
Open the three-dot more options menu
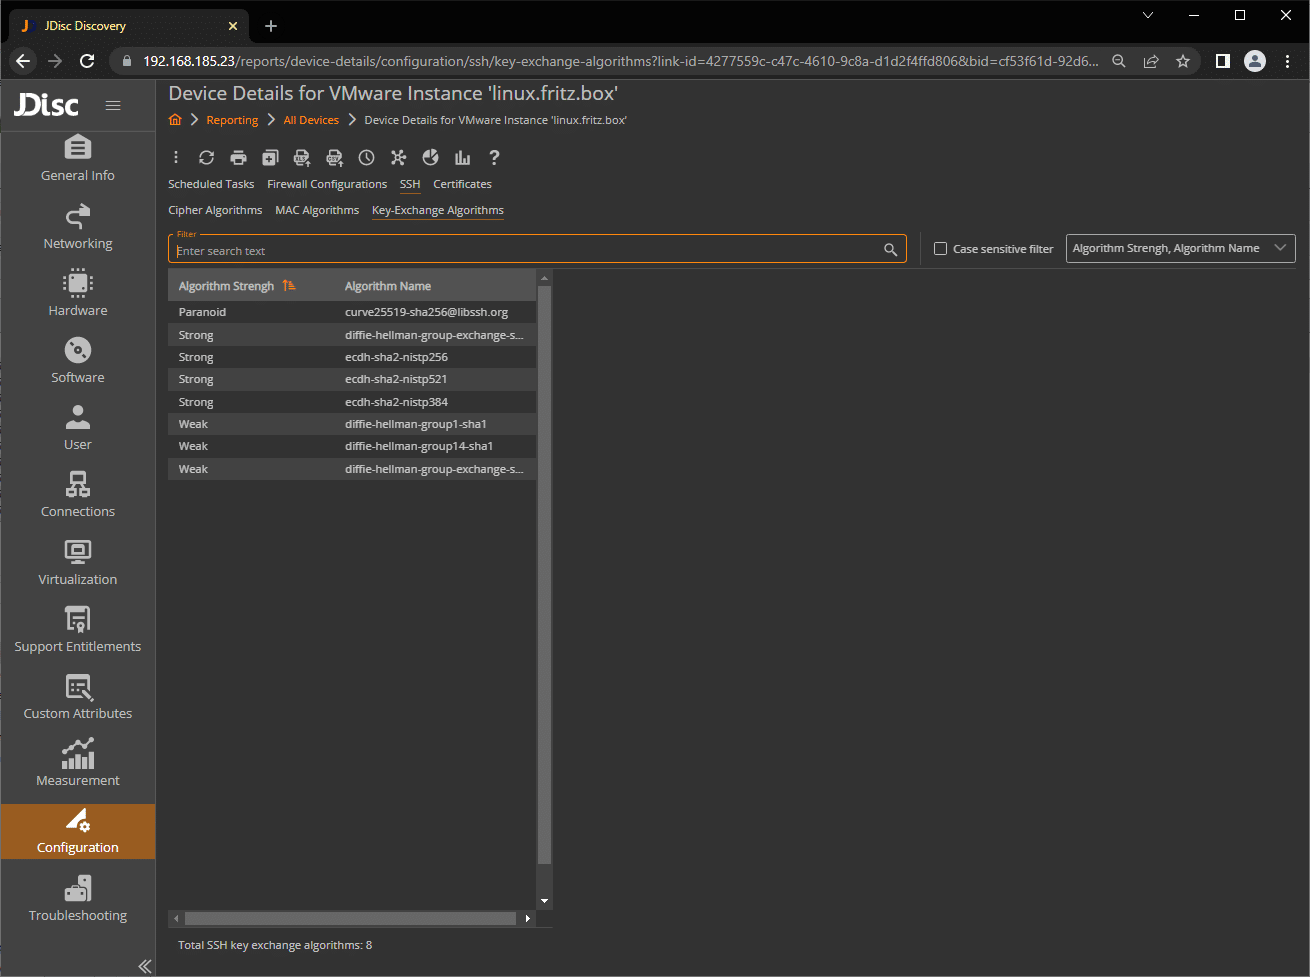click(x=176, y=158)
